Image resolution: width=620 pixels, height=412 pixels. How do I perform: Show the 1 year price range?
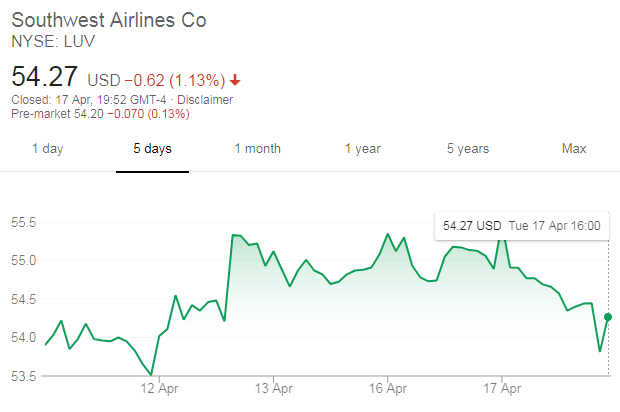coord(363,149)
